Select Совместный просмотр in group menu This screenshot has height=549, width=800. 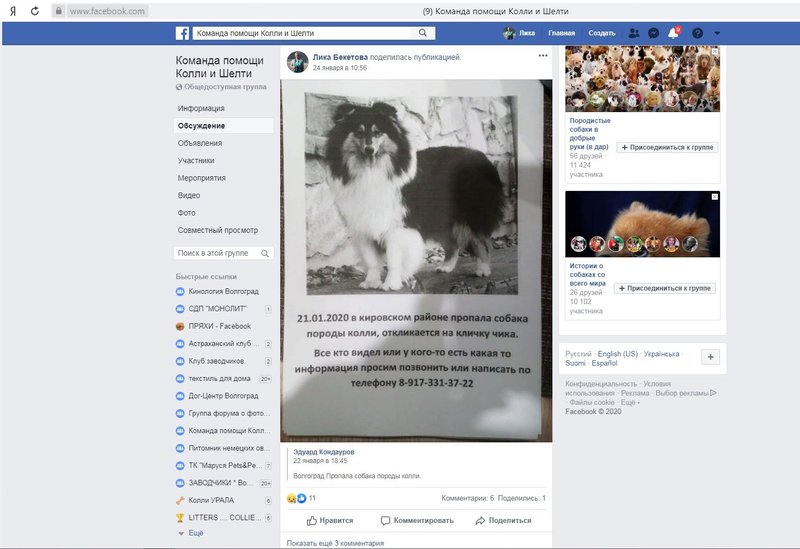[218, 230]
